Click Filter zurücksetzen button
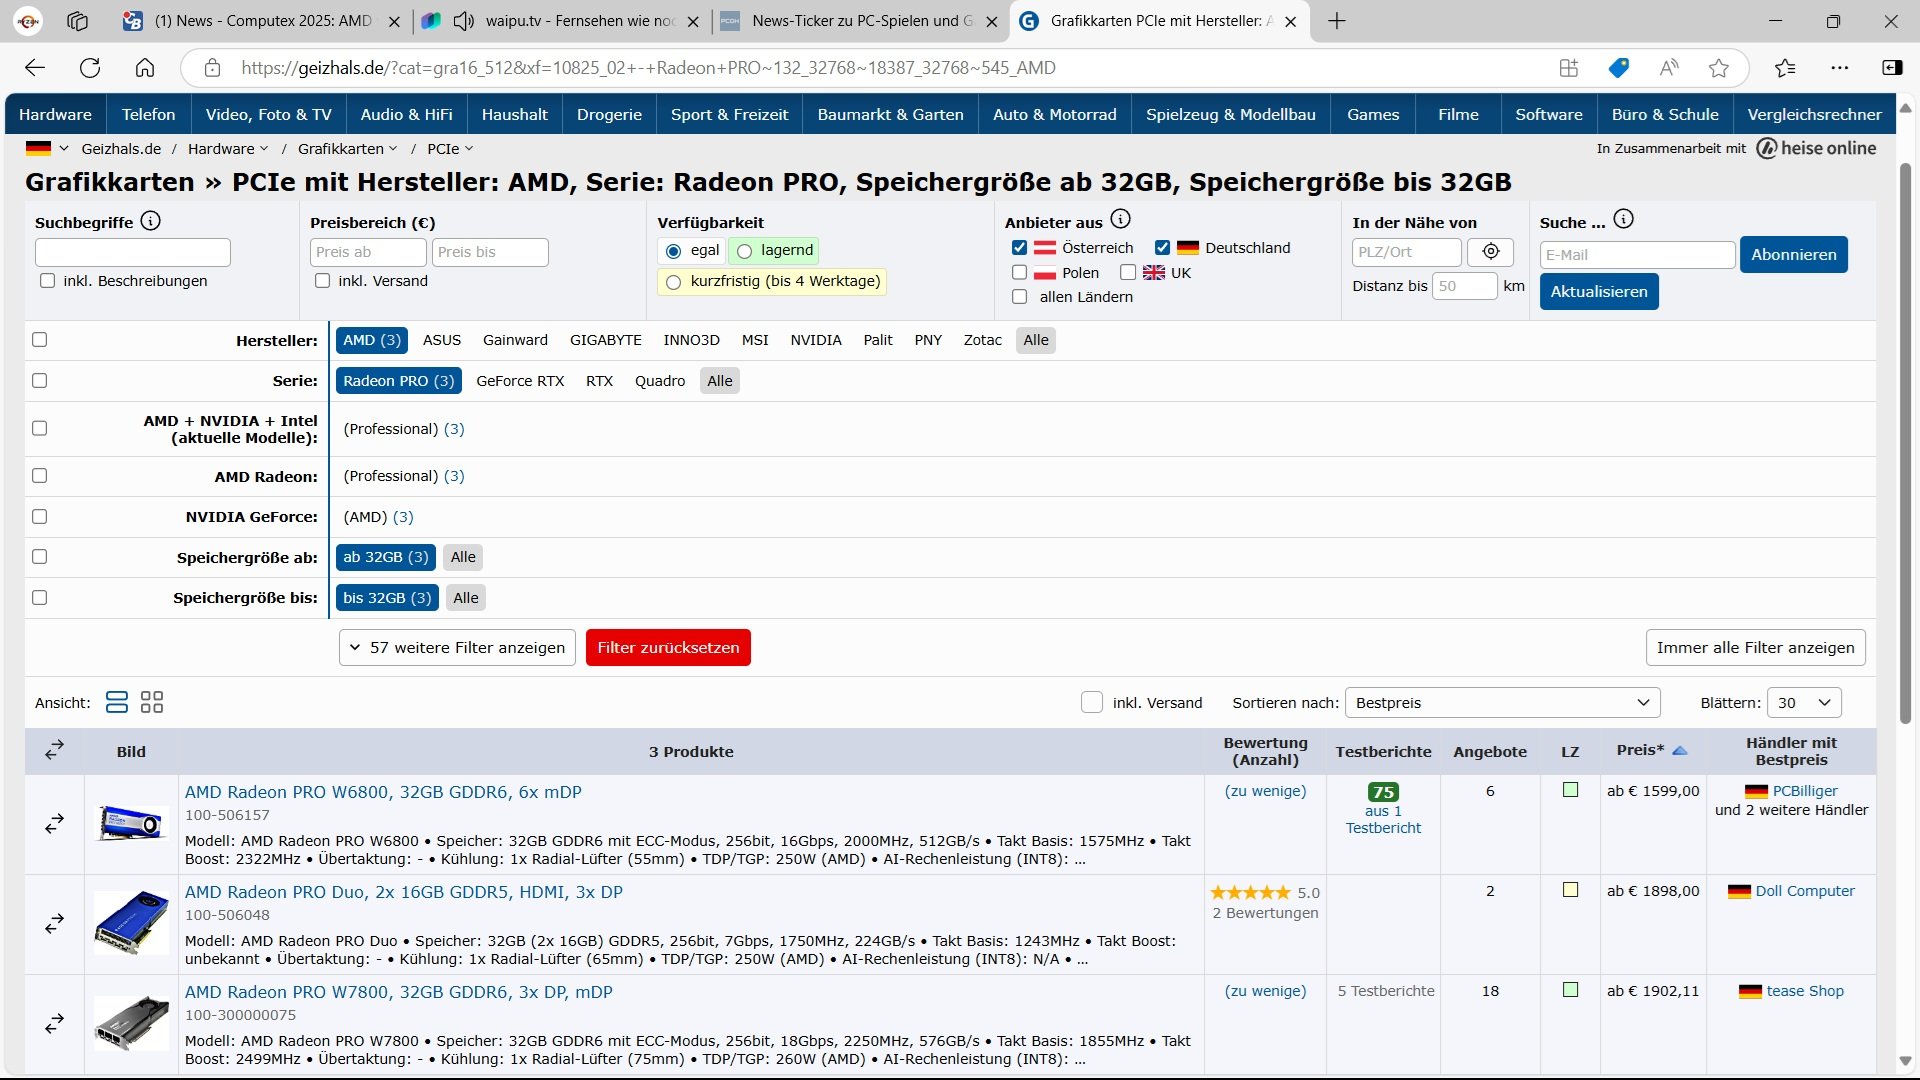 click(x=668, y=648)
